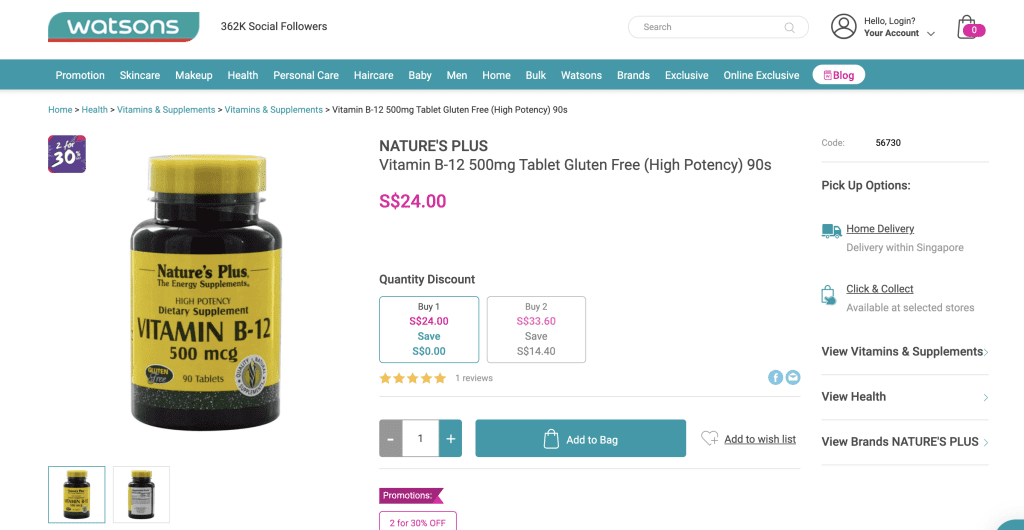Add the product to bag
This screenshot has width=1024, height=530.
(581, 439)
